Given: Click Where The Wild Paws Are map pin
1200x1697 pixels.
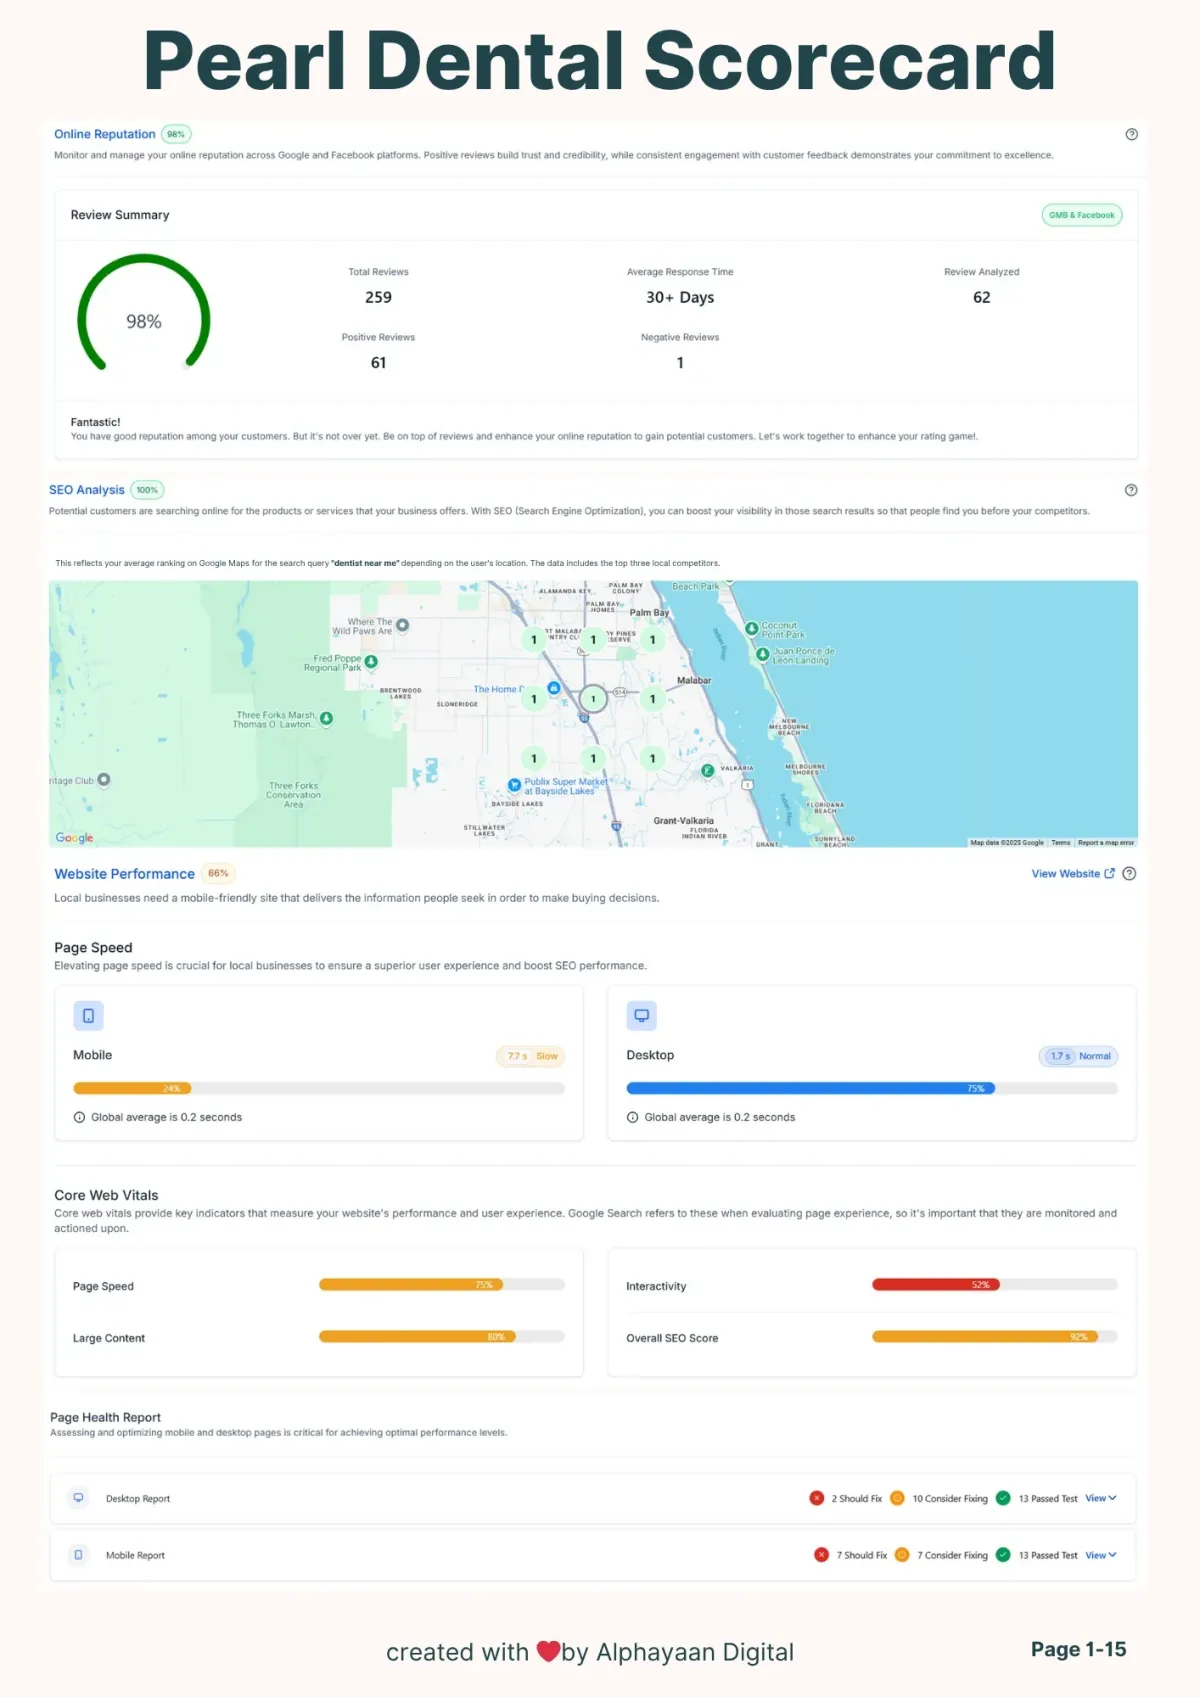Looking at the screenshot, I should pyautogui.click(x=403, y=625).
